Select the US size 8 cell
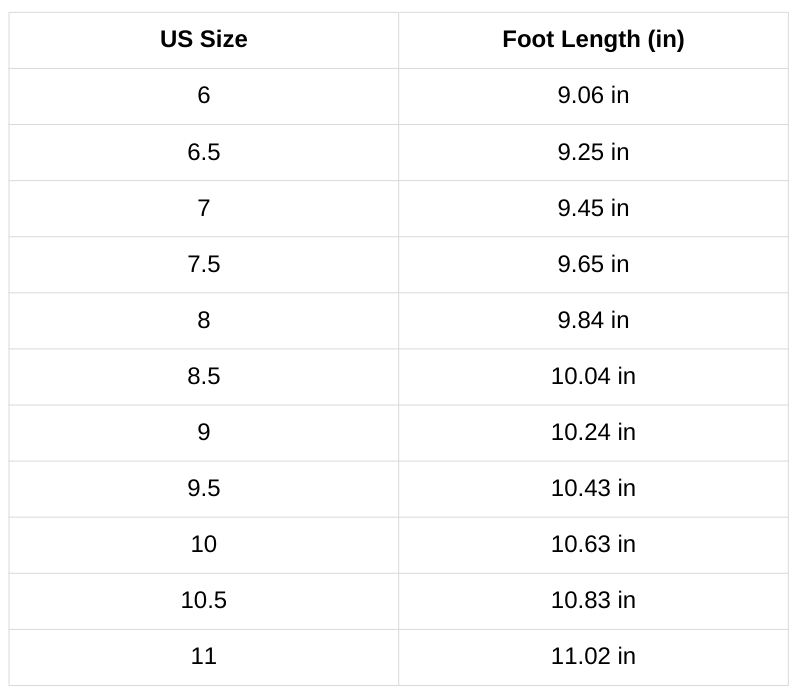The width and height of the screenshot is (800, 700). point(204,320)
